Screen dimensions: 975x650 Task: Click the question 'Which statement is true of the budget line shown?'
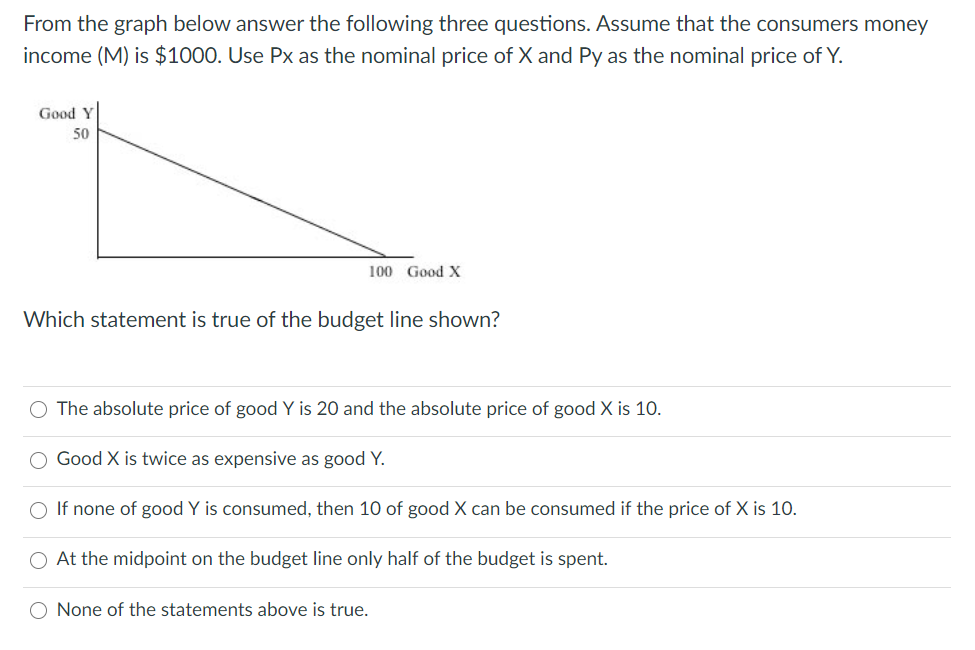pyautogui.click(x=262, y=320)
